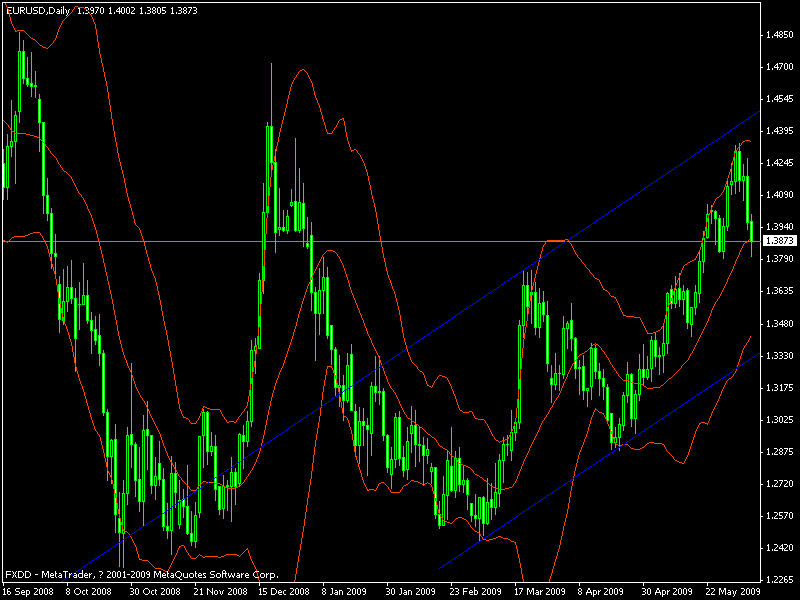Image resolution: width=800 pixels, height=600 pixels.
Task: Select the current price label 1.3873
Action: pos(779,241)
